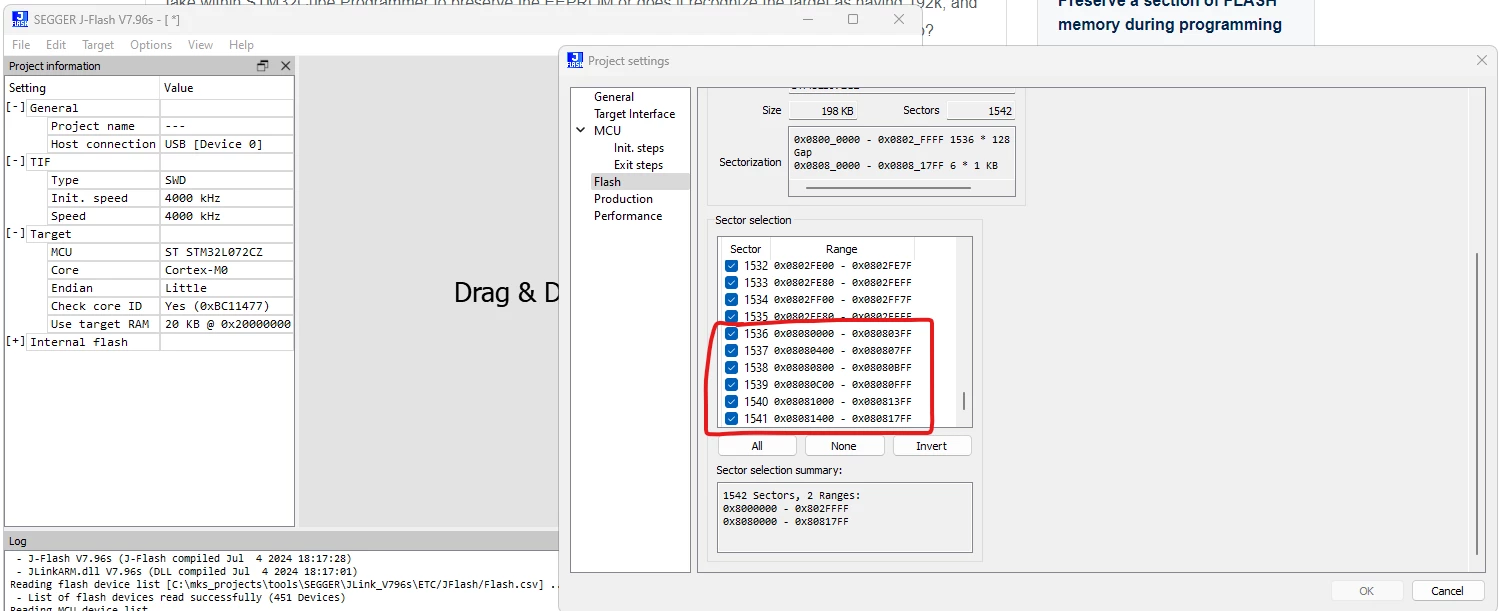Expand the Internal flash group
Viewport: 1499px width, 611px height.
click(x=15, y=342)
